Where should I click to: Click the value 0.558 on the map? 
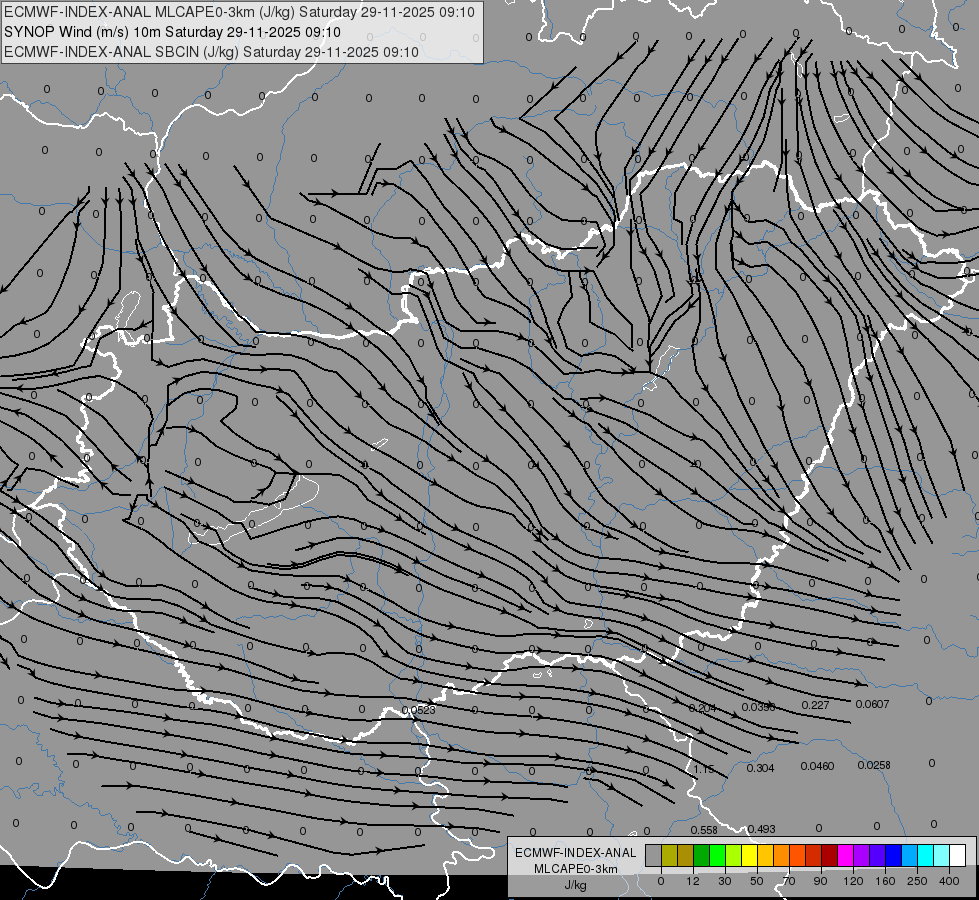coord(704,830)
